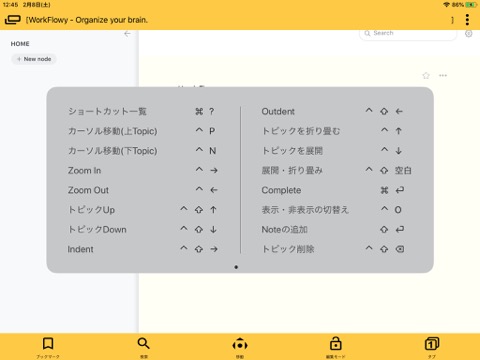The image size is (480, 360).
Task: Click the Search field
Action: point(408,33)
